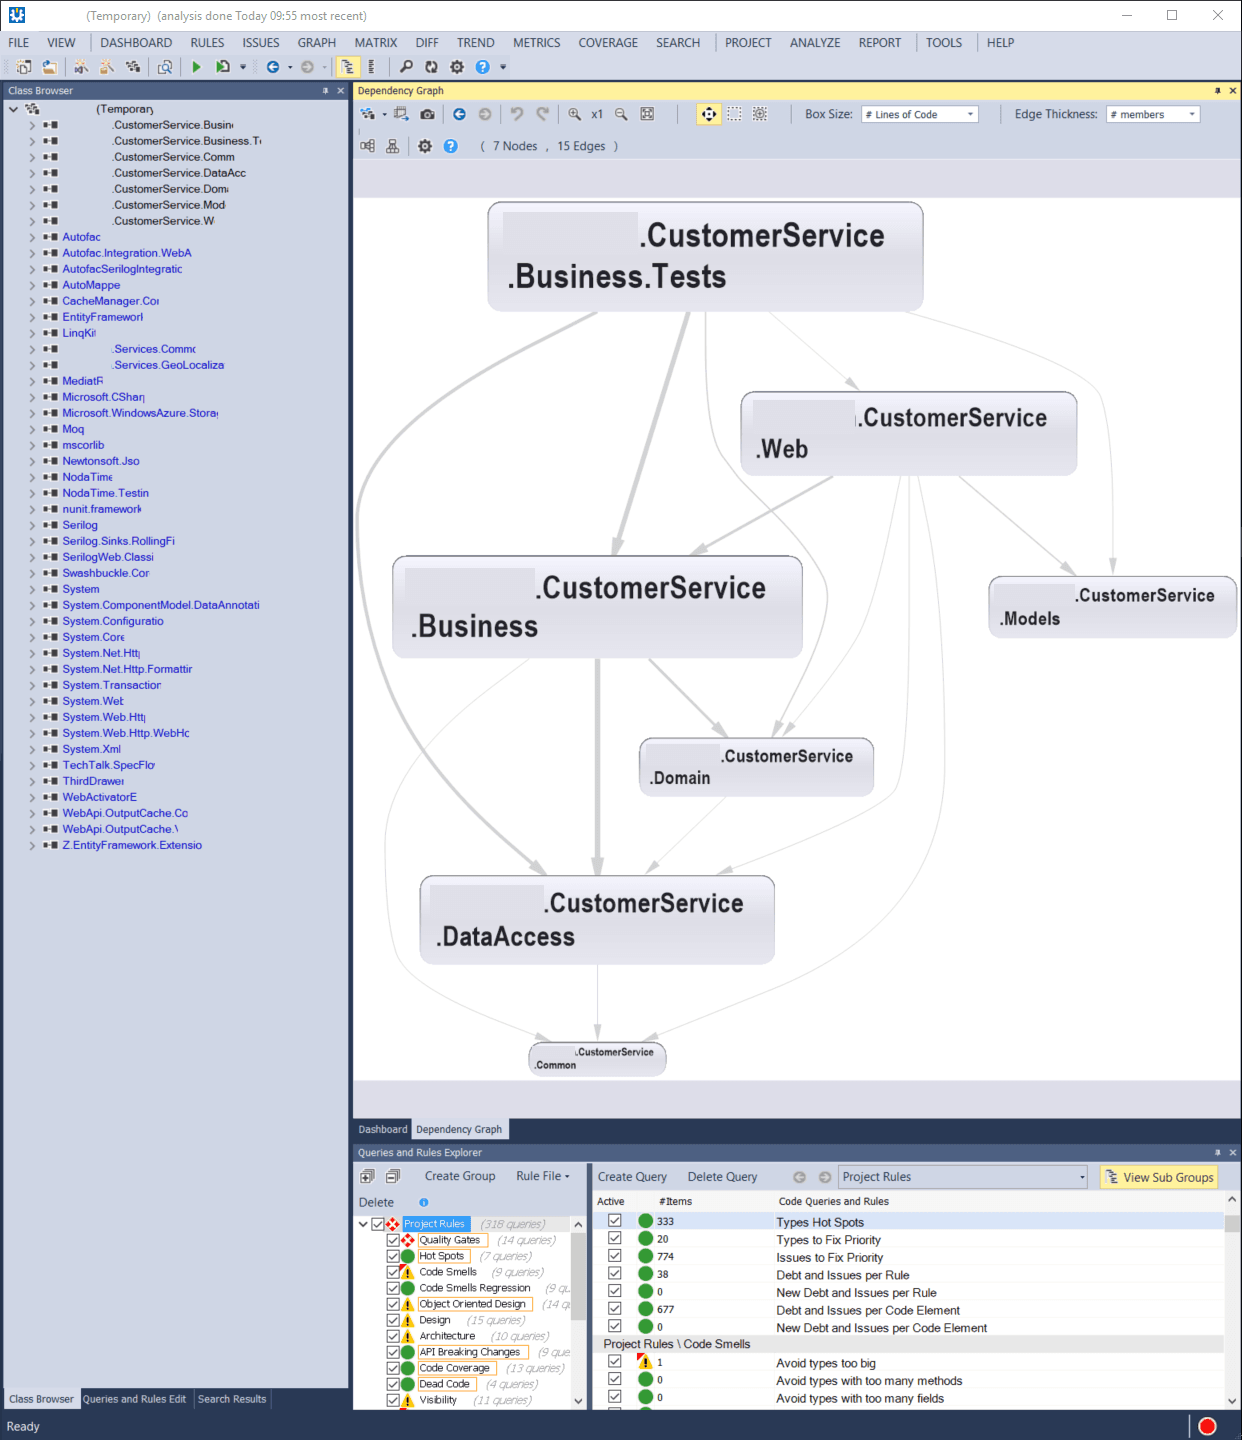
Task: Open the Dependency Graph settings gear
Action: pos(425,146)
